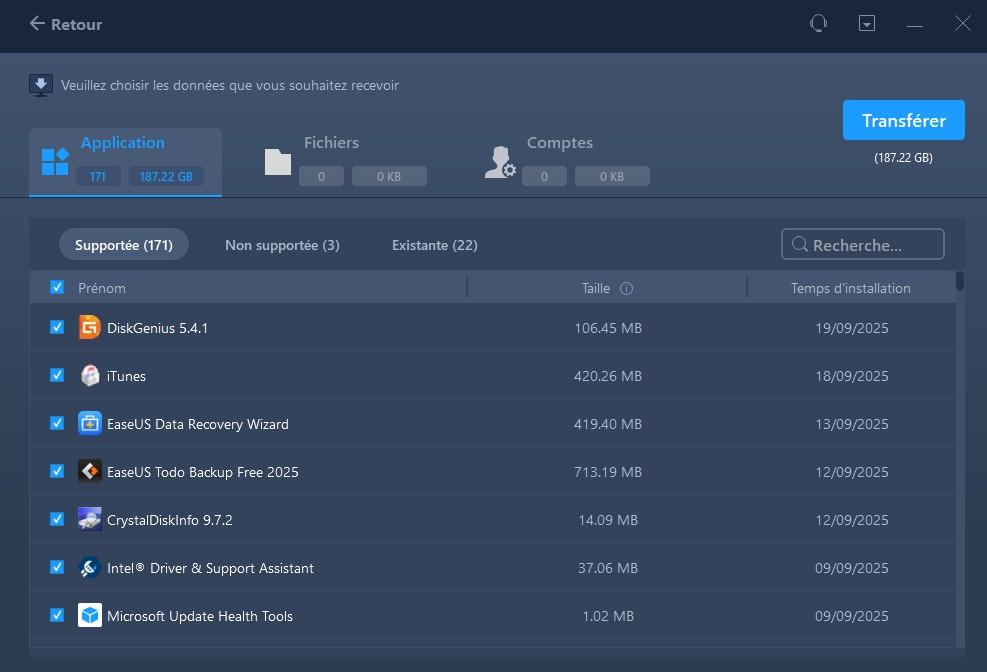987x672 pixels.
Task: Click the size info icon beside Taille
Action: point(627,289)
